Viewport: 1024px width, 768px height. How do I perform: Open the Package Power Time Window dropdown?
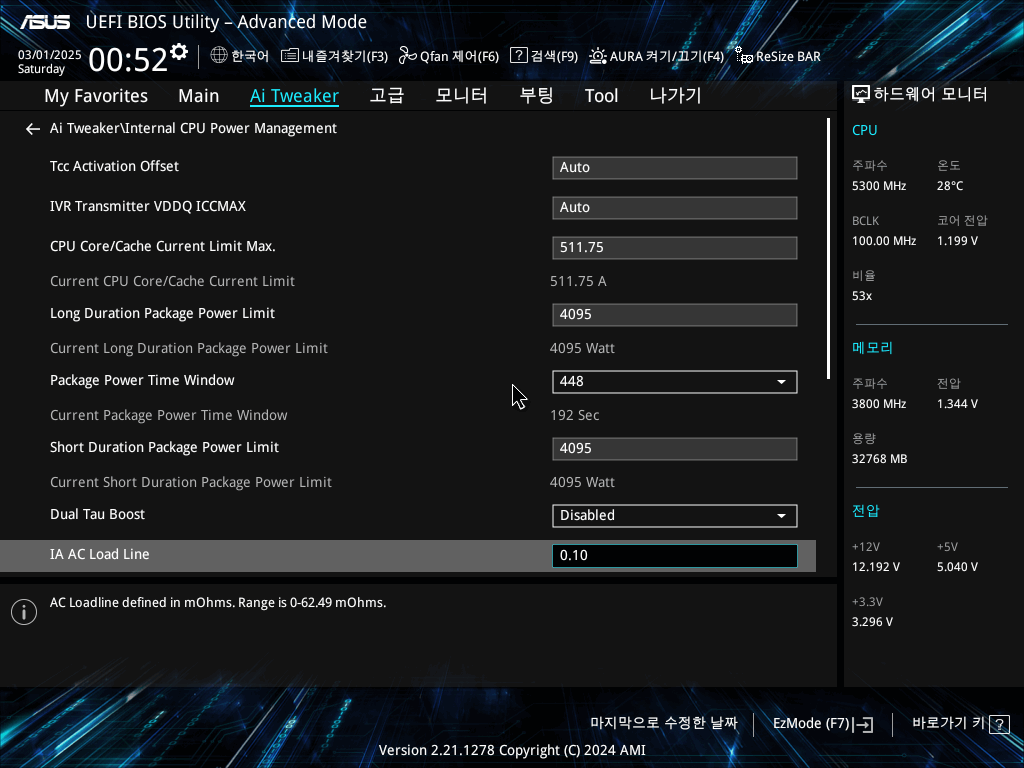(675, 381)
